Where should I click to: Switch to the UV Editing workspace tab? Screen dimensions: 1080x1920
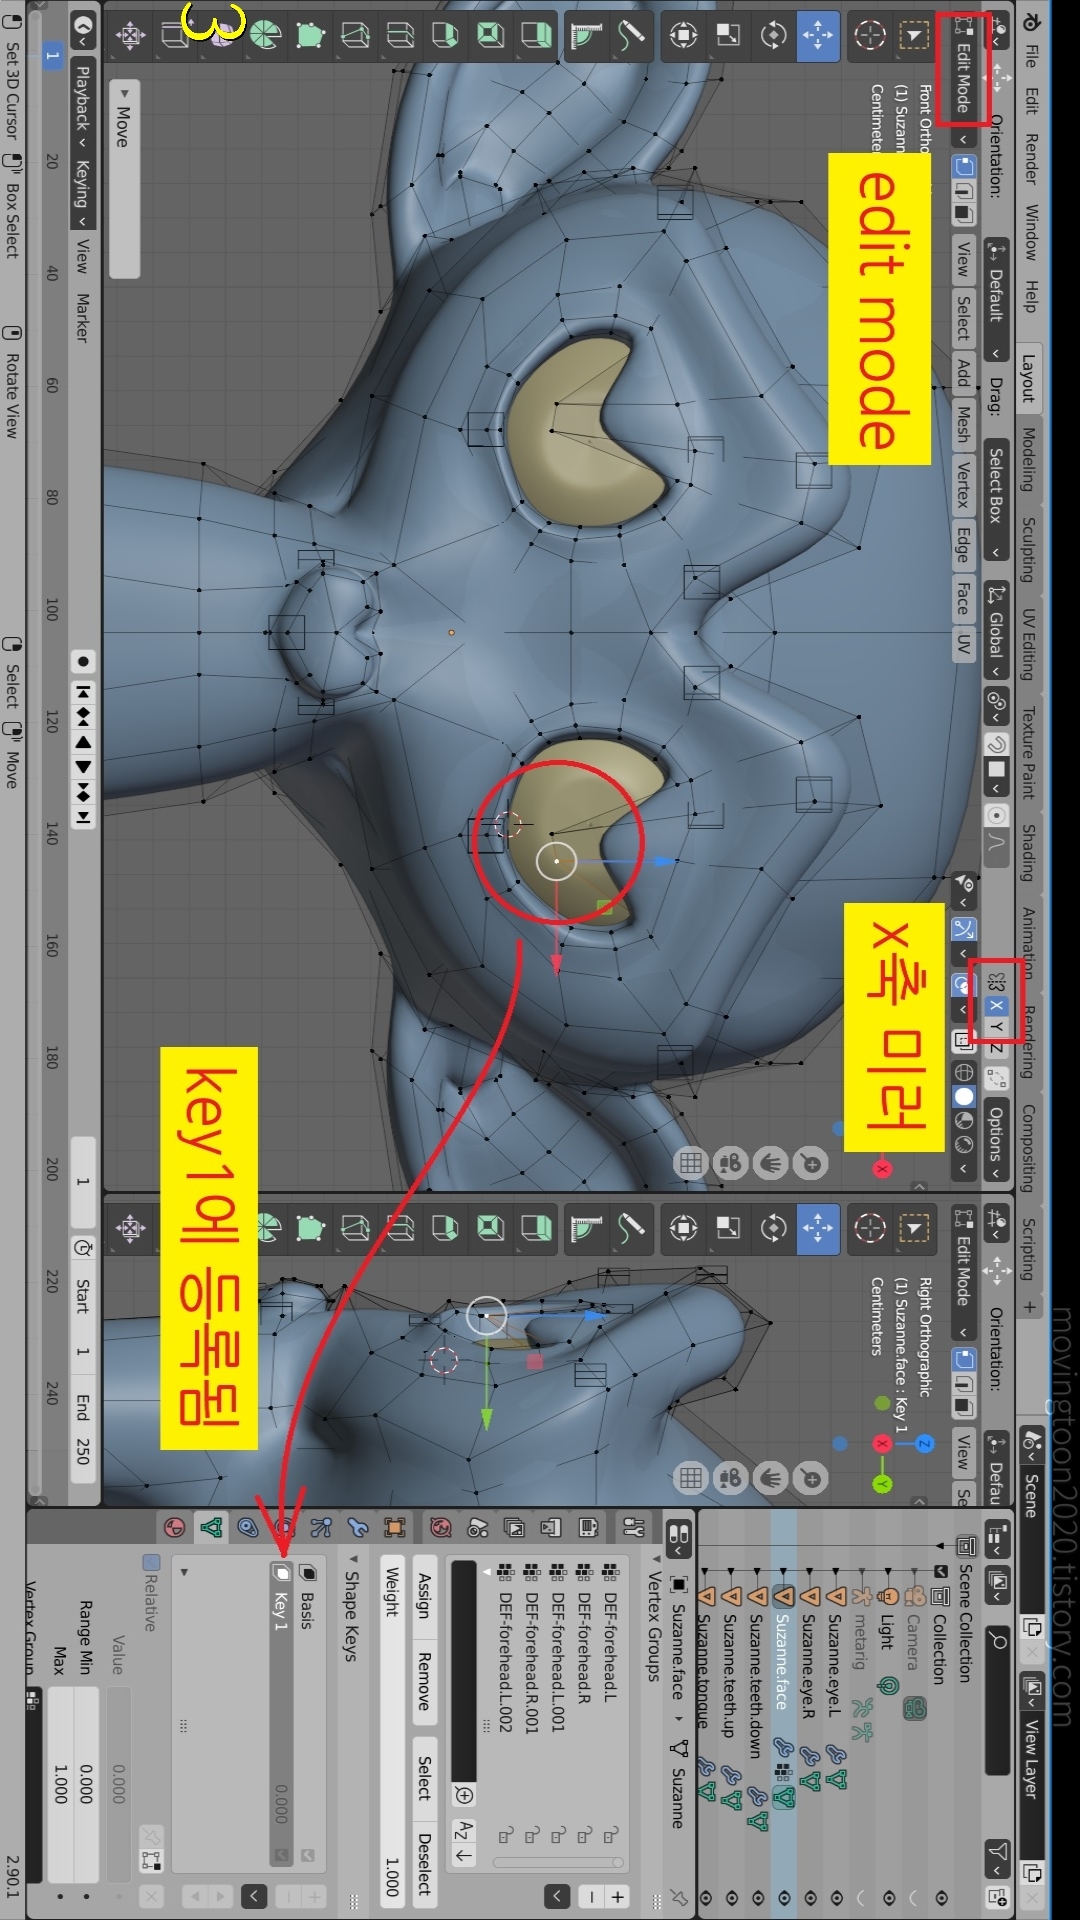pyautogui.click(x=1029, y=644)
